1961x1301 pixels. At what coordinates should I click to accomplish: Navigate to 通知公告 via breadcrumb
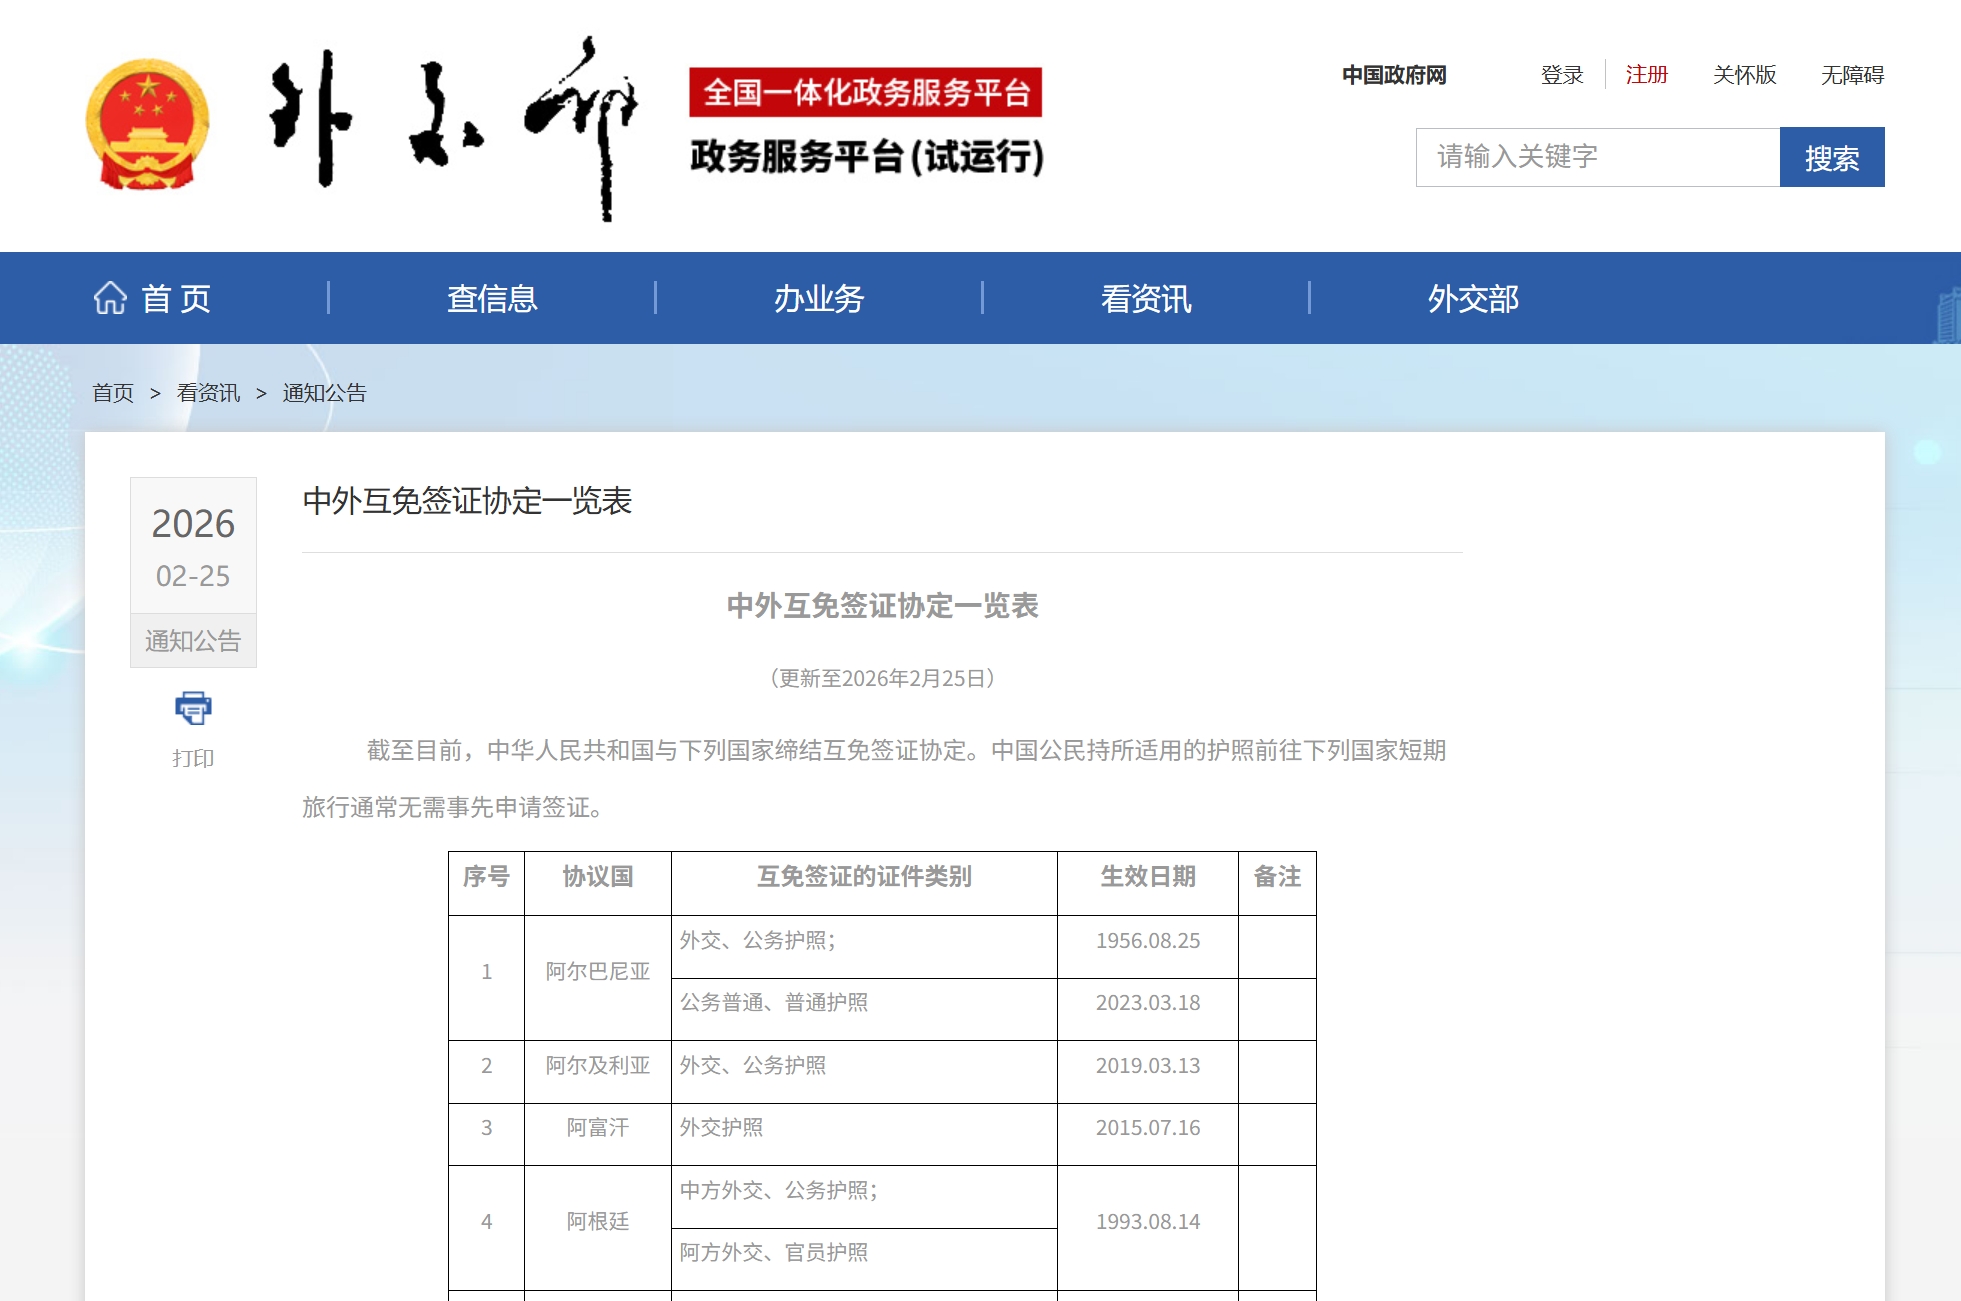coord(324,393)
